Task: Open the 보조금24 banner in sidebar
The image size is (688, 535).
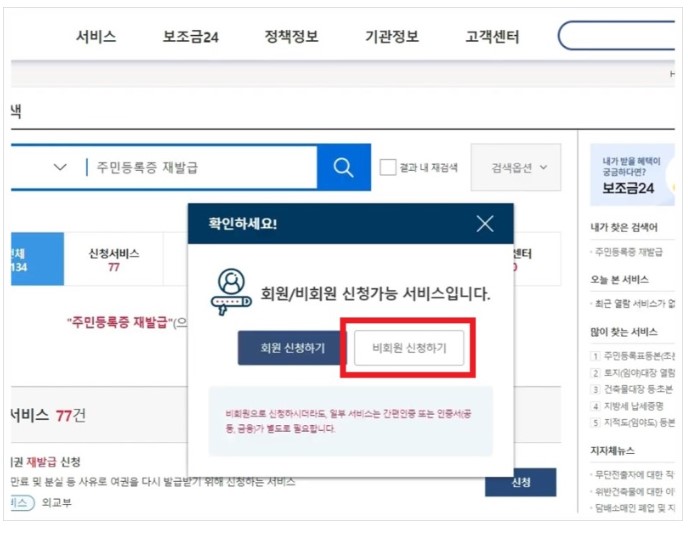Action: 632,175
